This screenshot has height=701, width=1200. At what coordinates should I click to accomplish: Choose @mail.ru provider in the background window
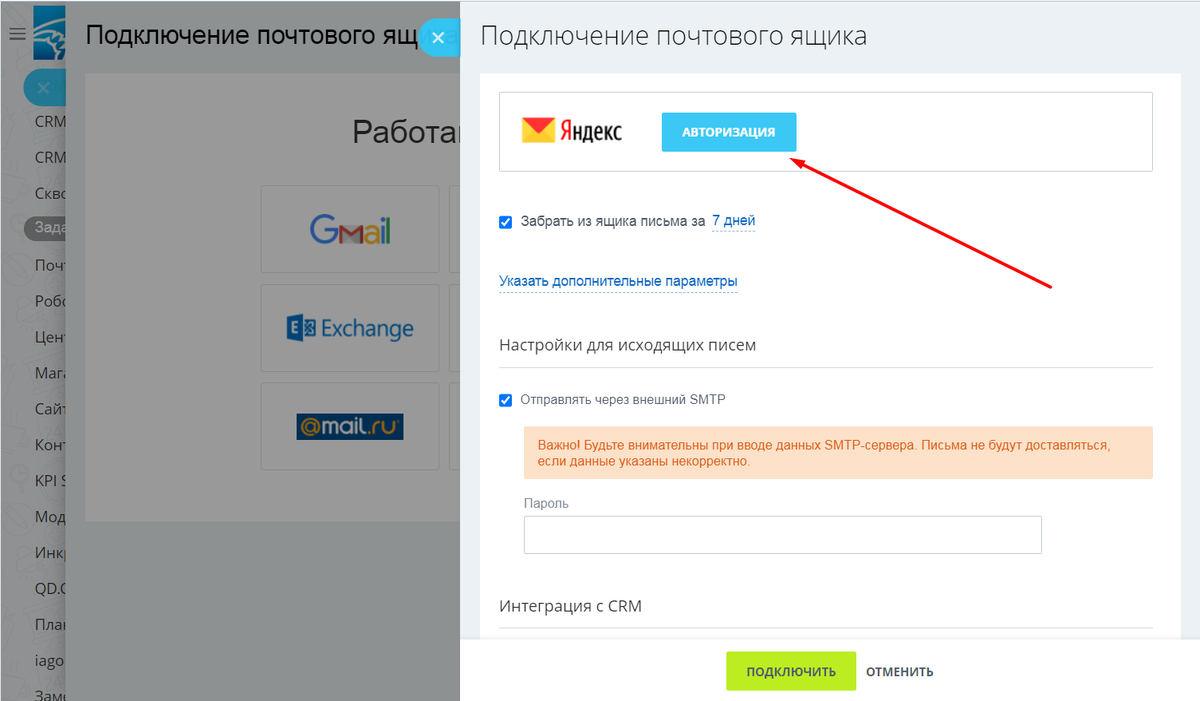tap(350, 427)
